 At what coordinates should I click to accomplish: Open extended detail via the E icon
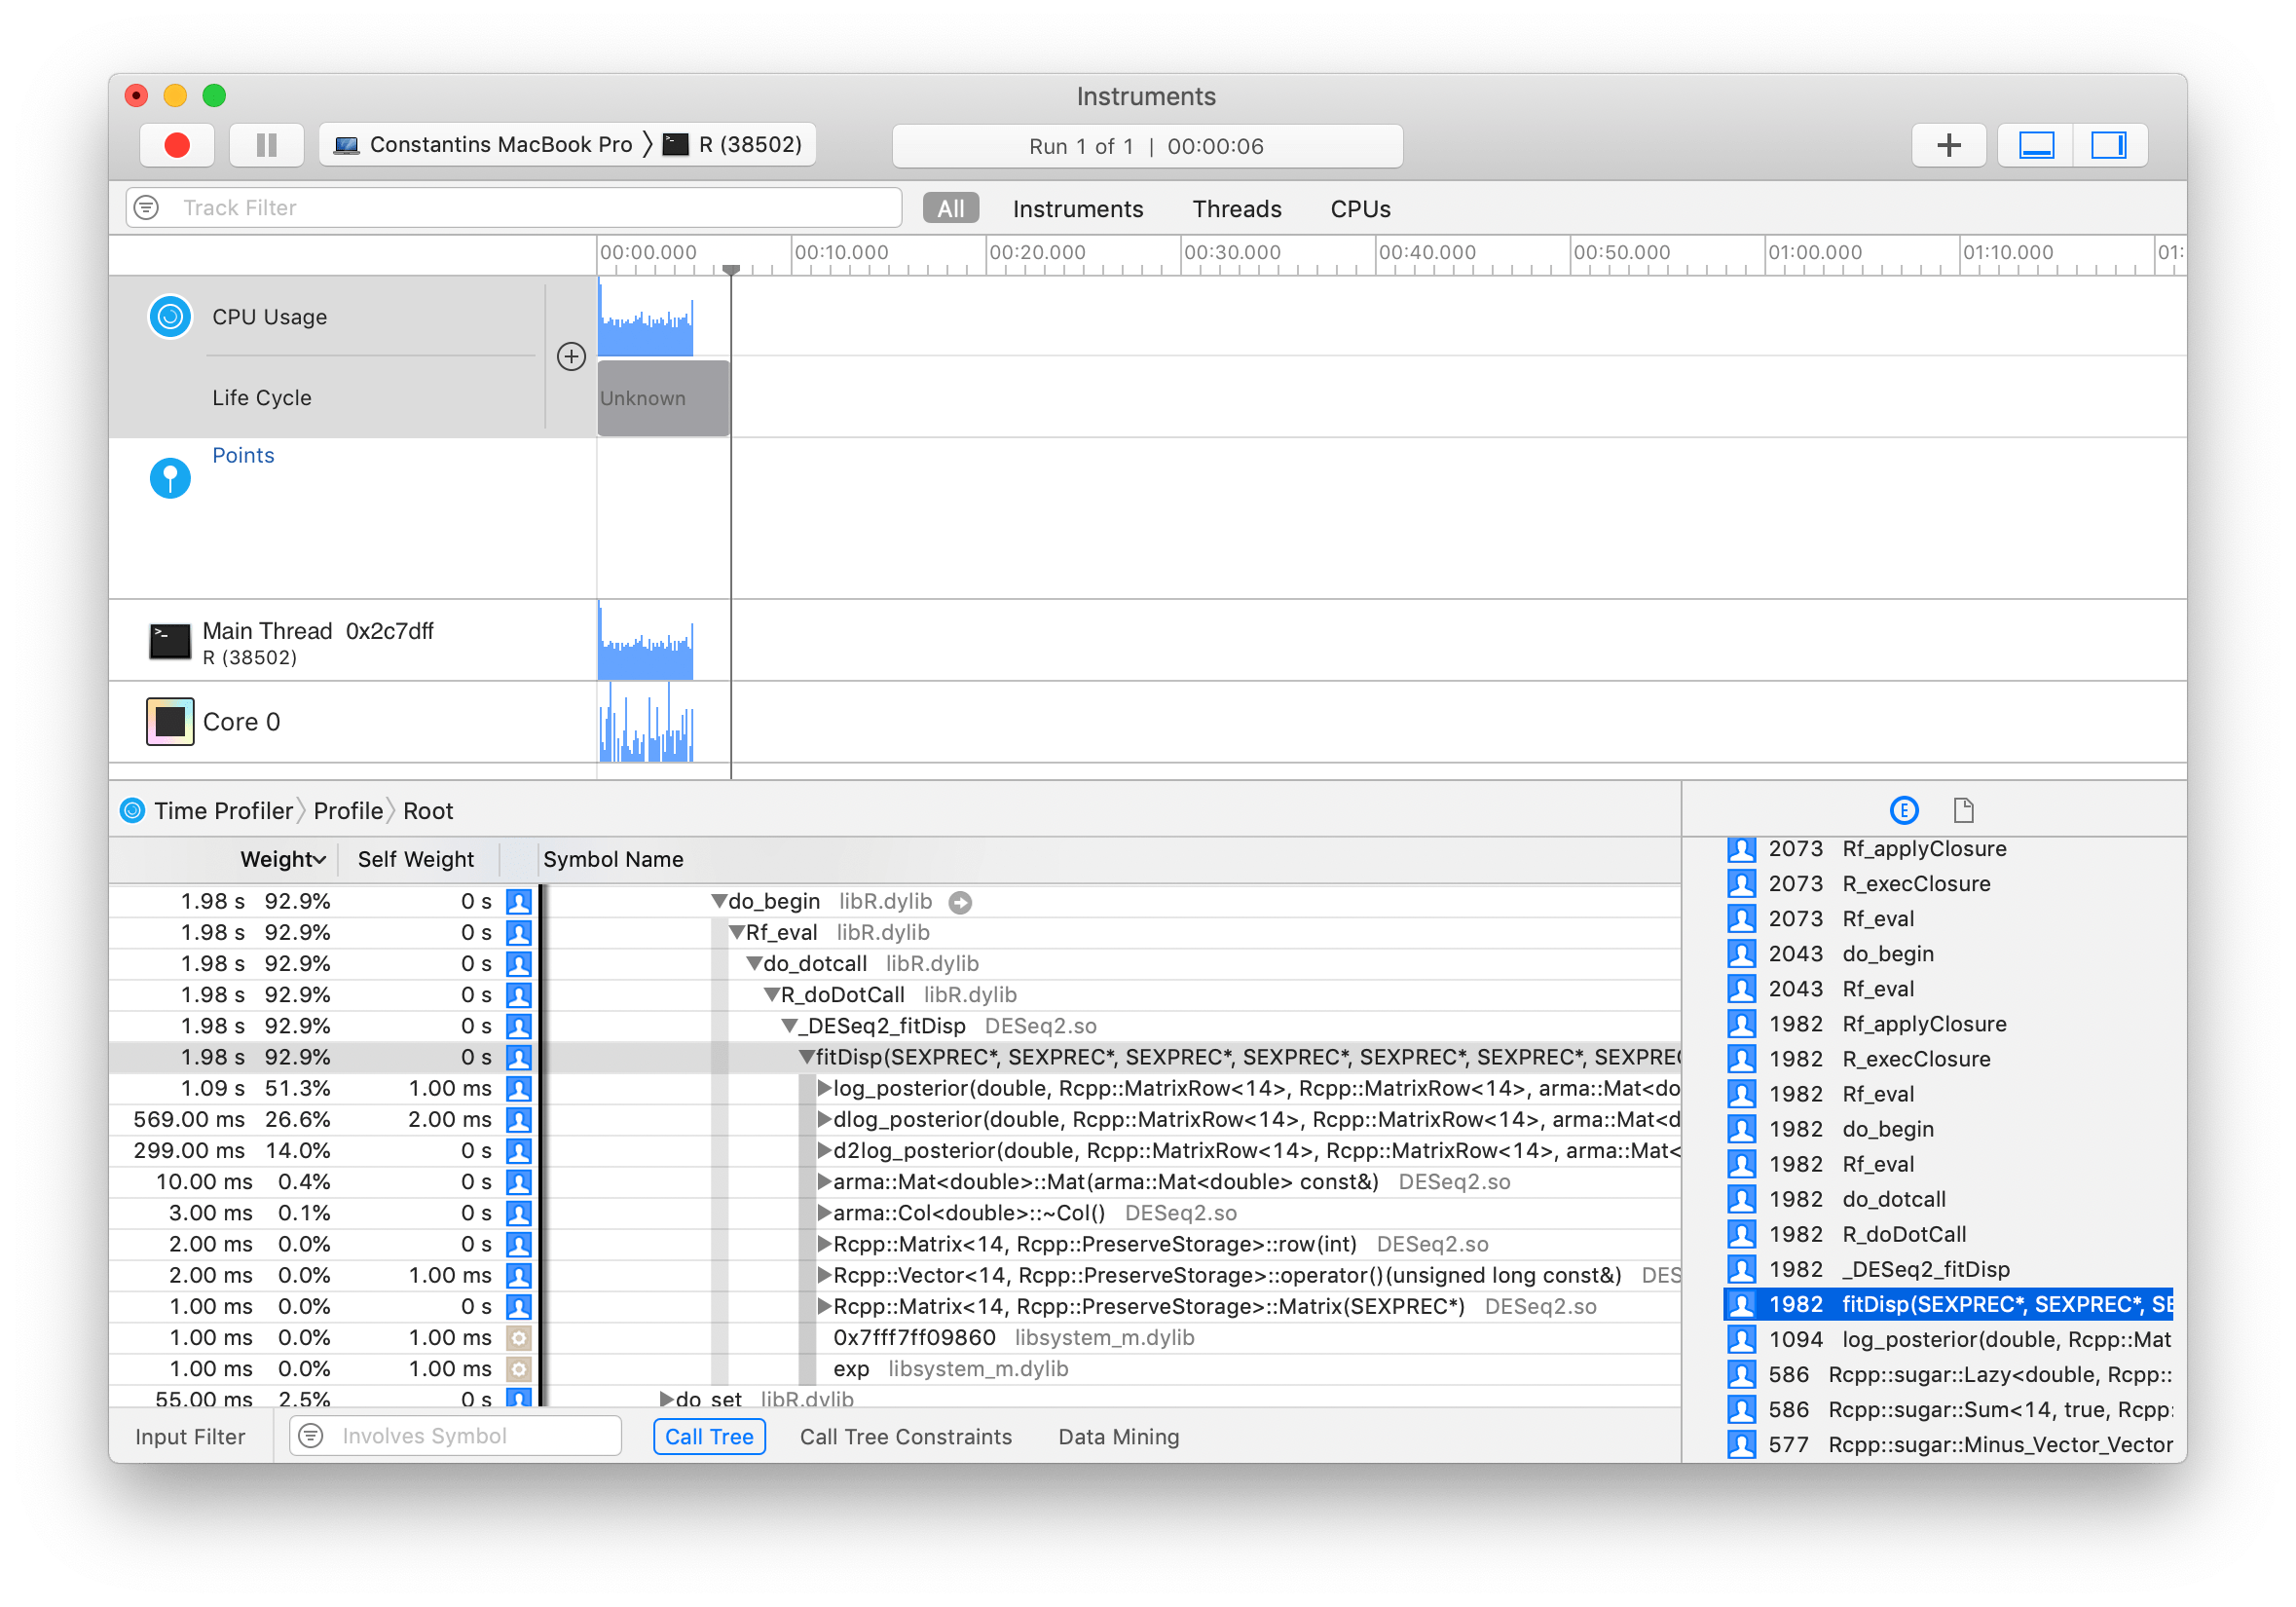(1904, 810)
